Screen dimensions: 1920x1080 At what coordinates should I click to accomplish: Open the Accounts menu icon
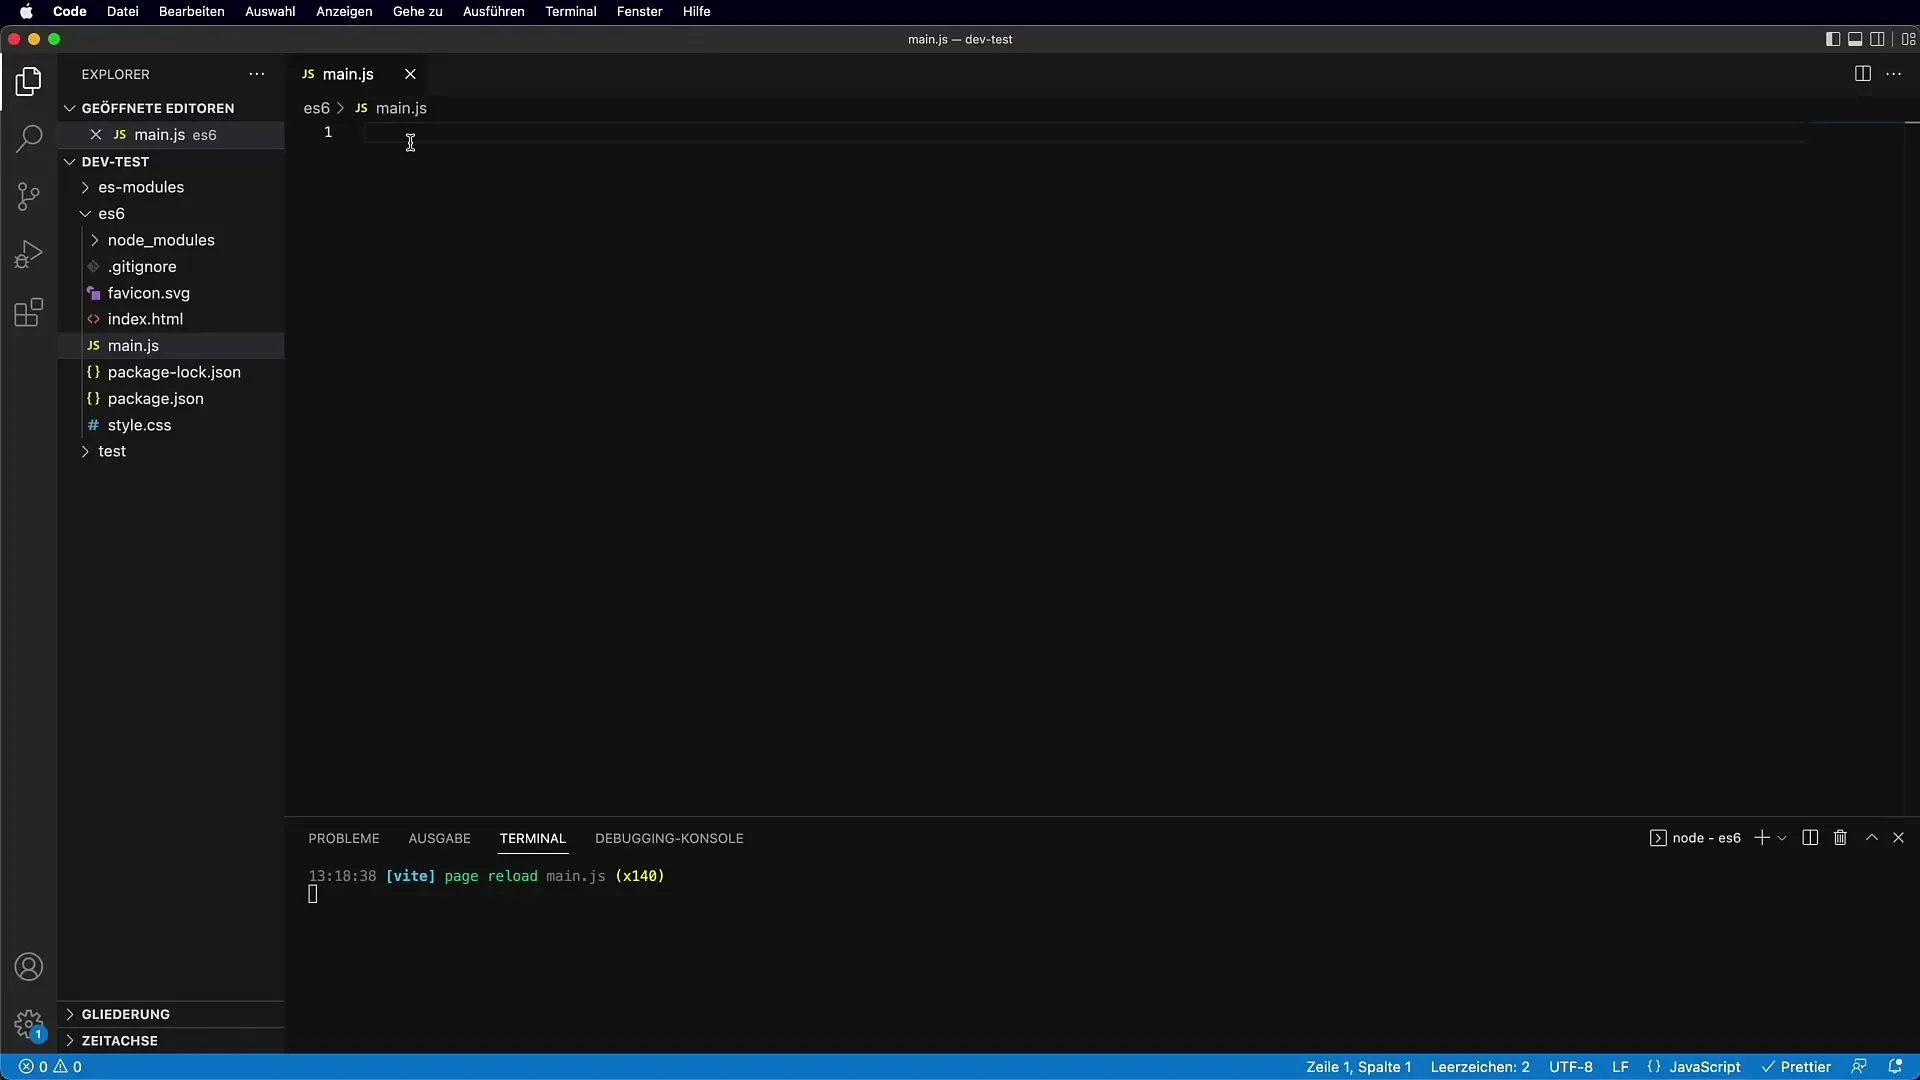click(29, 967)
